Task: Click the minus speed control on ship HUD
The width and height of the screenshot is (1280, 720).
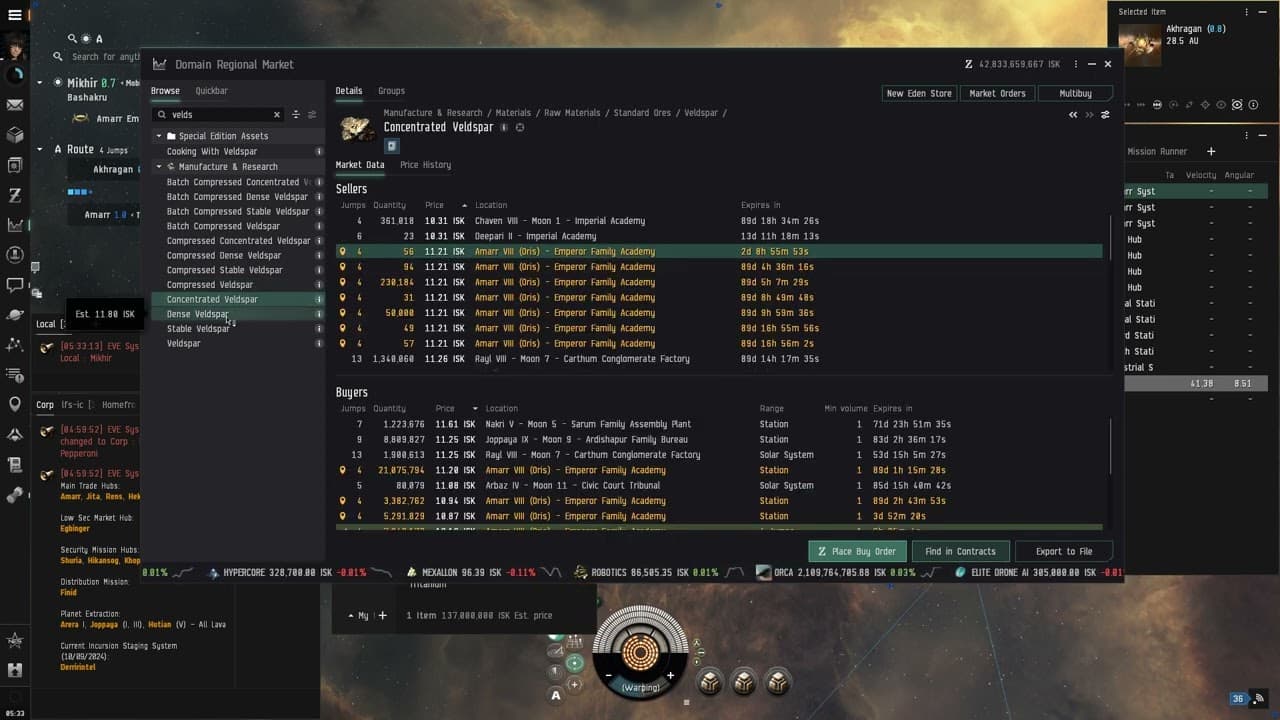Action: [x=608, y=676]
